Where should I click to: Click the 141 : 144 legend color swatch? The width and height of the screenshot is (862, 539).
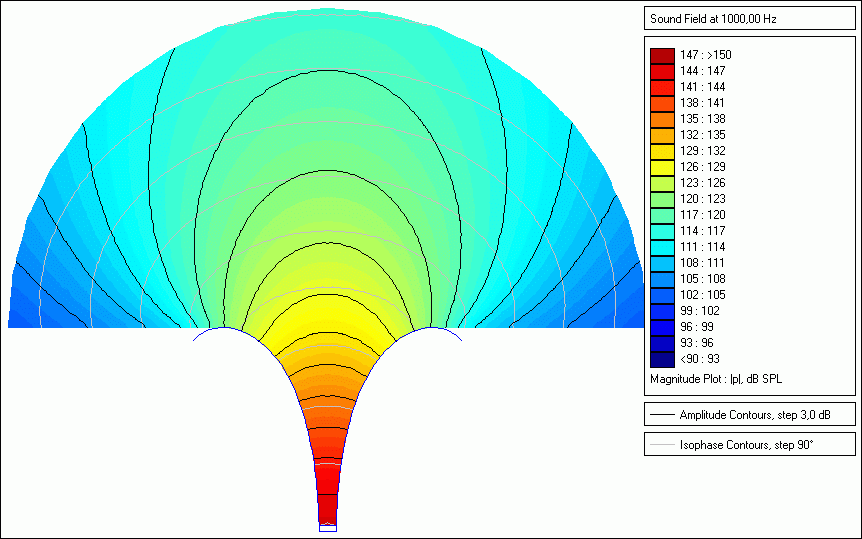pyautogui.click(x=662, y=87)
